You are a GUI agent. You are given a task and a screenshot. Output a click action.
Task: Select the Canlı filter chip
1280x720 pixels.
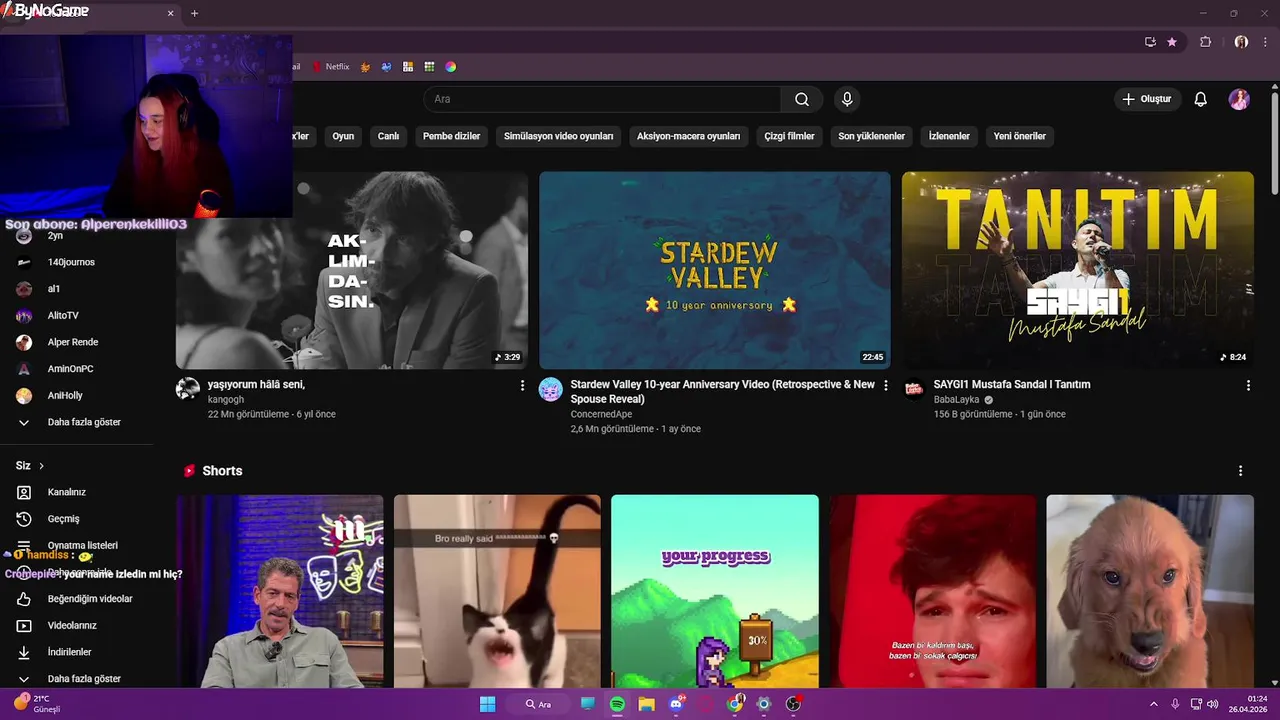388,136
